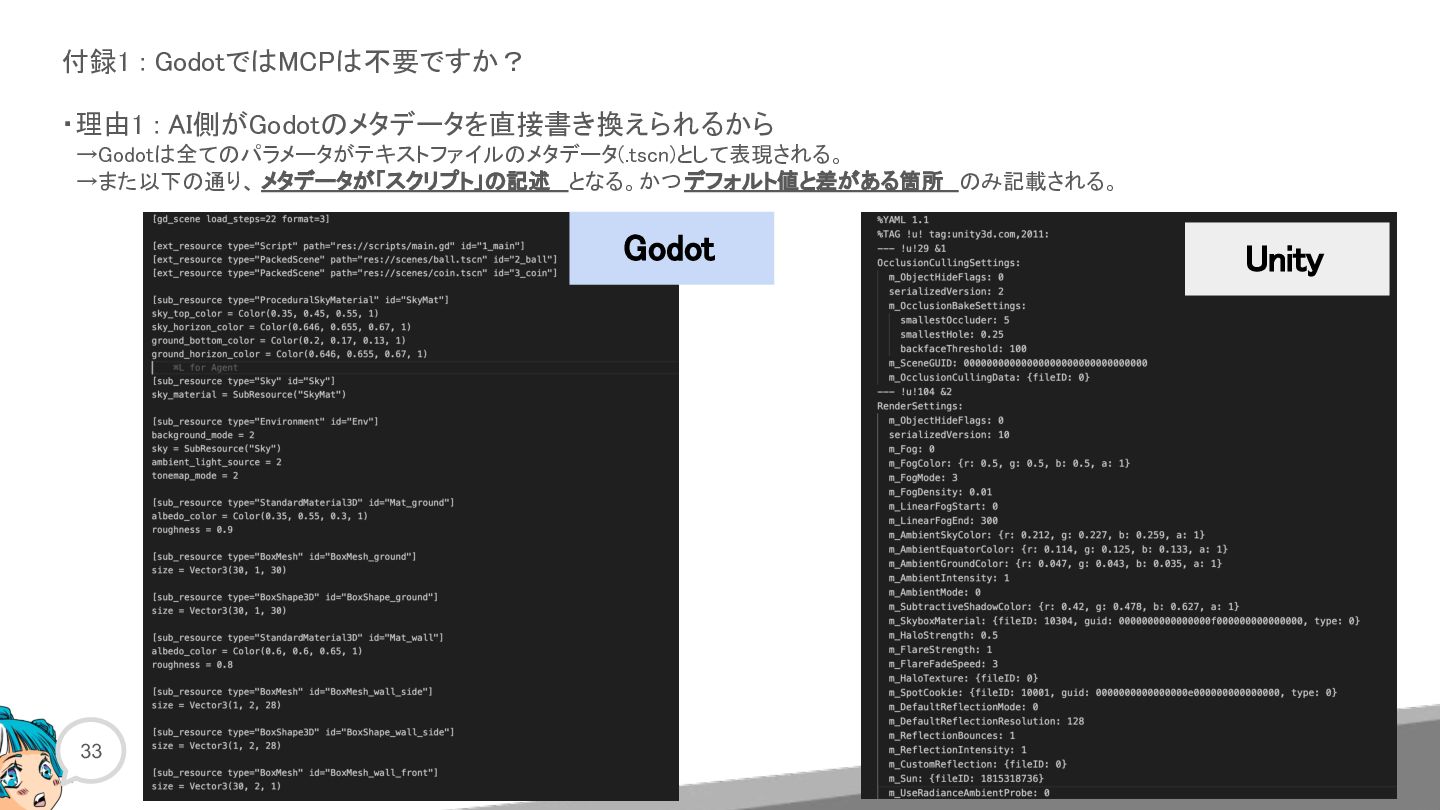Click the "m_FogDensity: 0.01" line

tap(940, 492)
